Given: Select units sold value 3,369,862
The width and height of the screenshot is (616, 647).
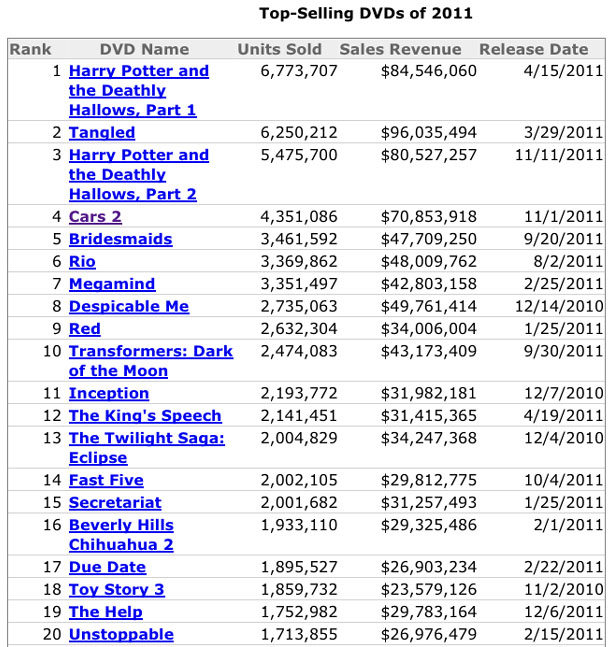Looking at the screenshot, I should point(299,262).
